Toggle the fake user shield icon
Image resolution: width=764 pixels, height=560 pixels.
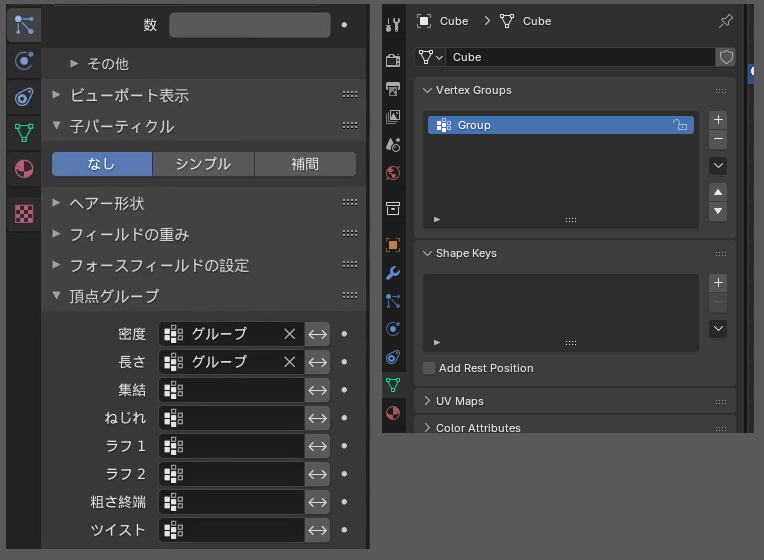coord(726,57)
